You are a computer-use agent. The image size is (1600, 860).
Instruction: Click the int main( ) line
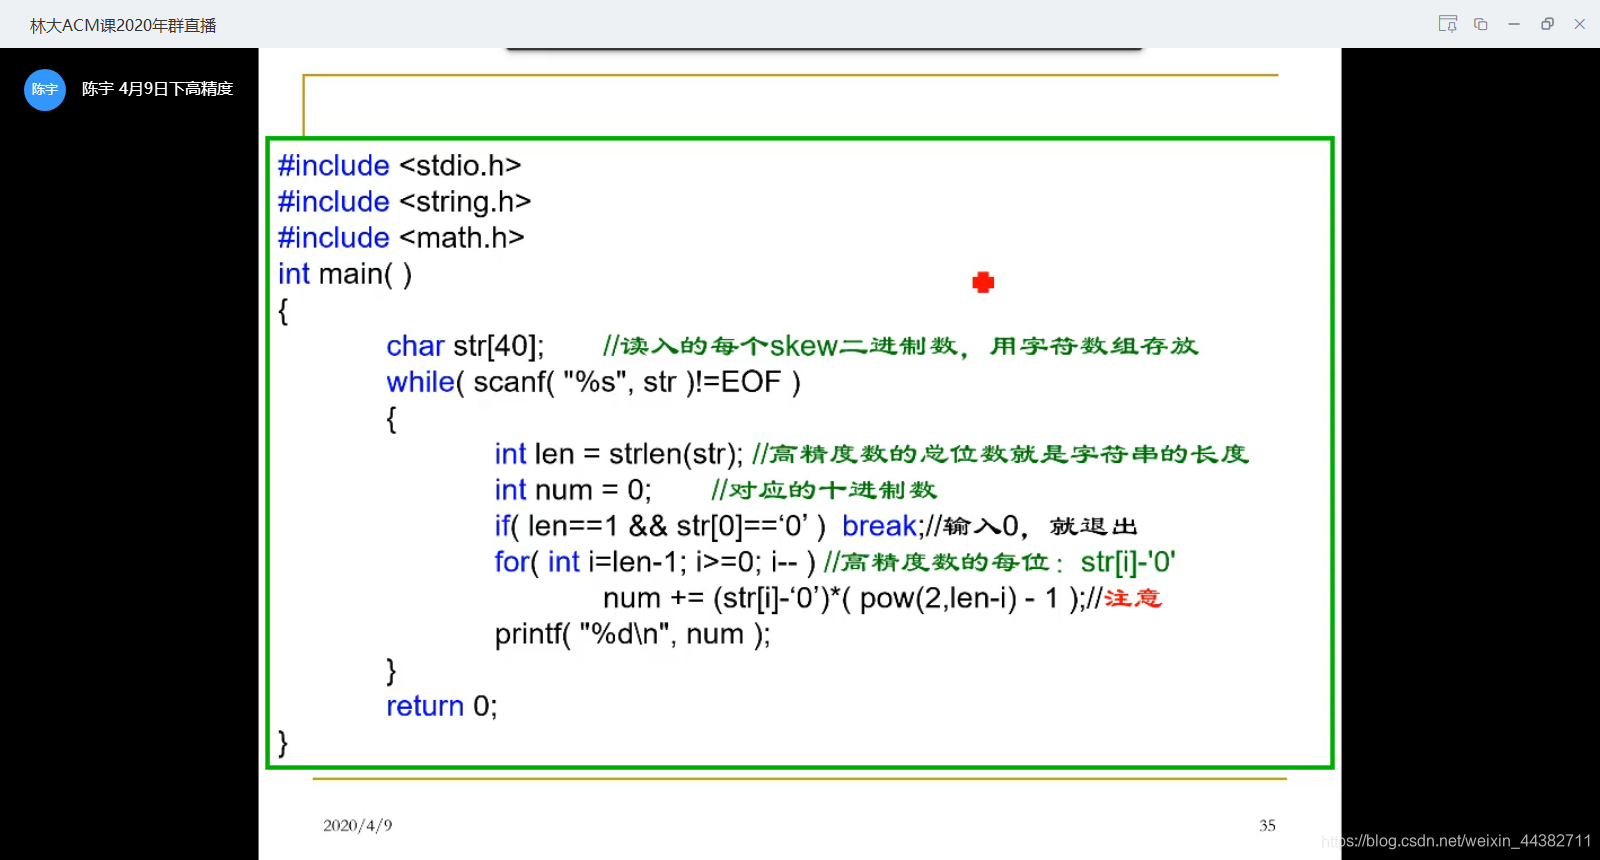345,273
